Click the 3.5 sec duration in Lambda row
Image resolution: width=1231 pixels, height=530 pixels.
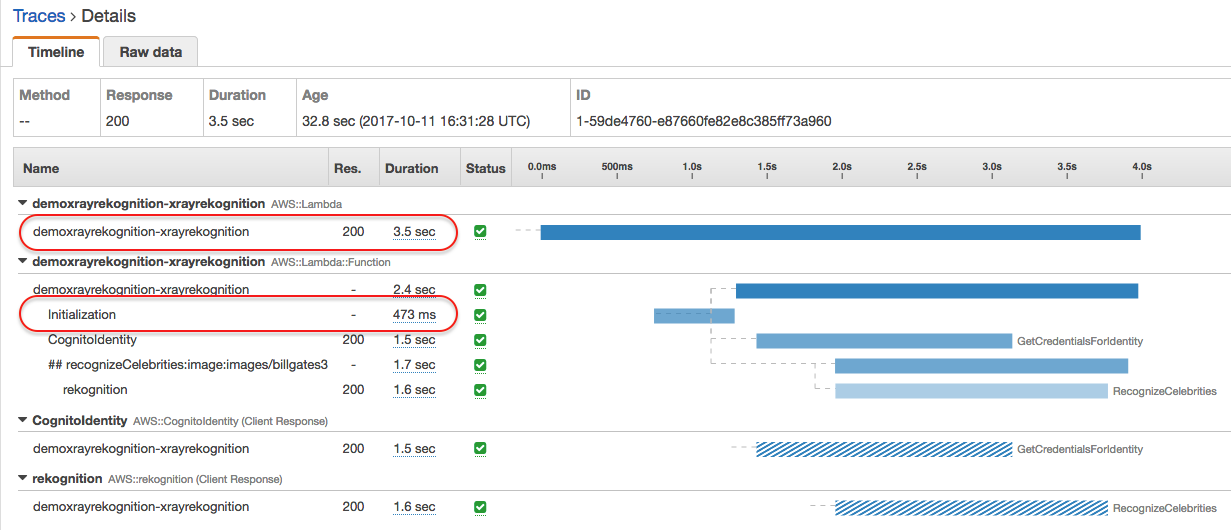click(414, 231)
